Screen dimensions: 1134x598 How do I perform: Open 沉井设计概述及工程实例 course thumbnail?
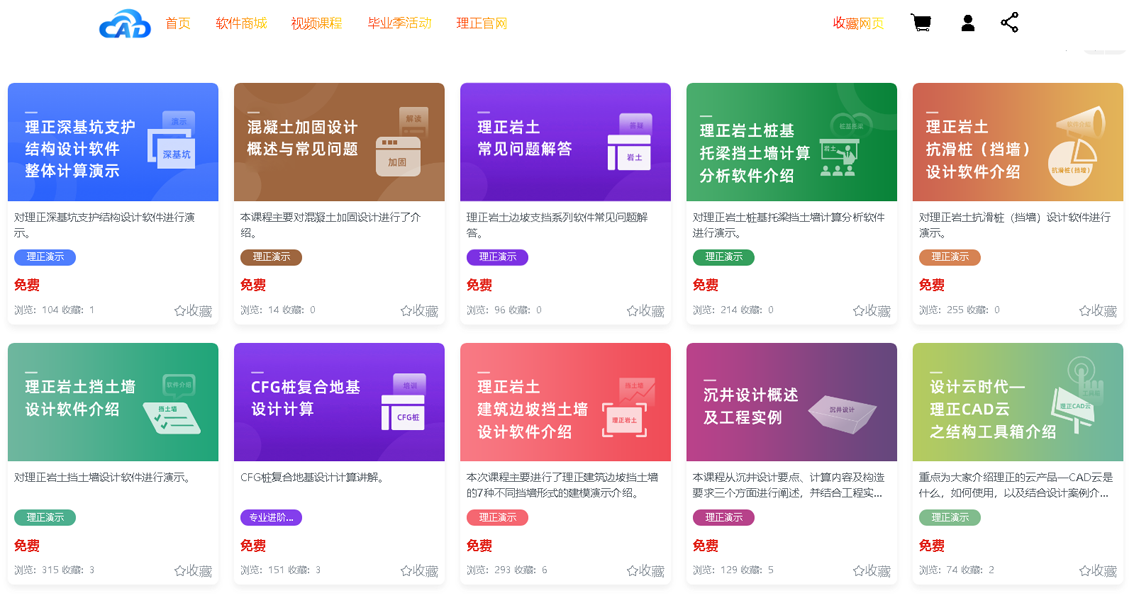[x=792, y=402]
